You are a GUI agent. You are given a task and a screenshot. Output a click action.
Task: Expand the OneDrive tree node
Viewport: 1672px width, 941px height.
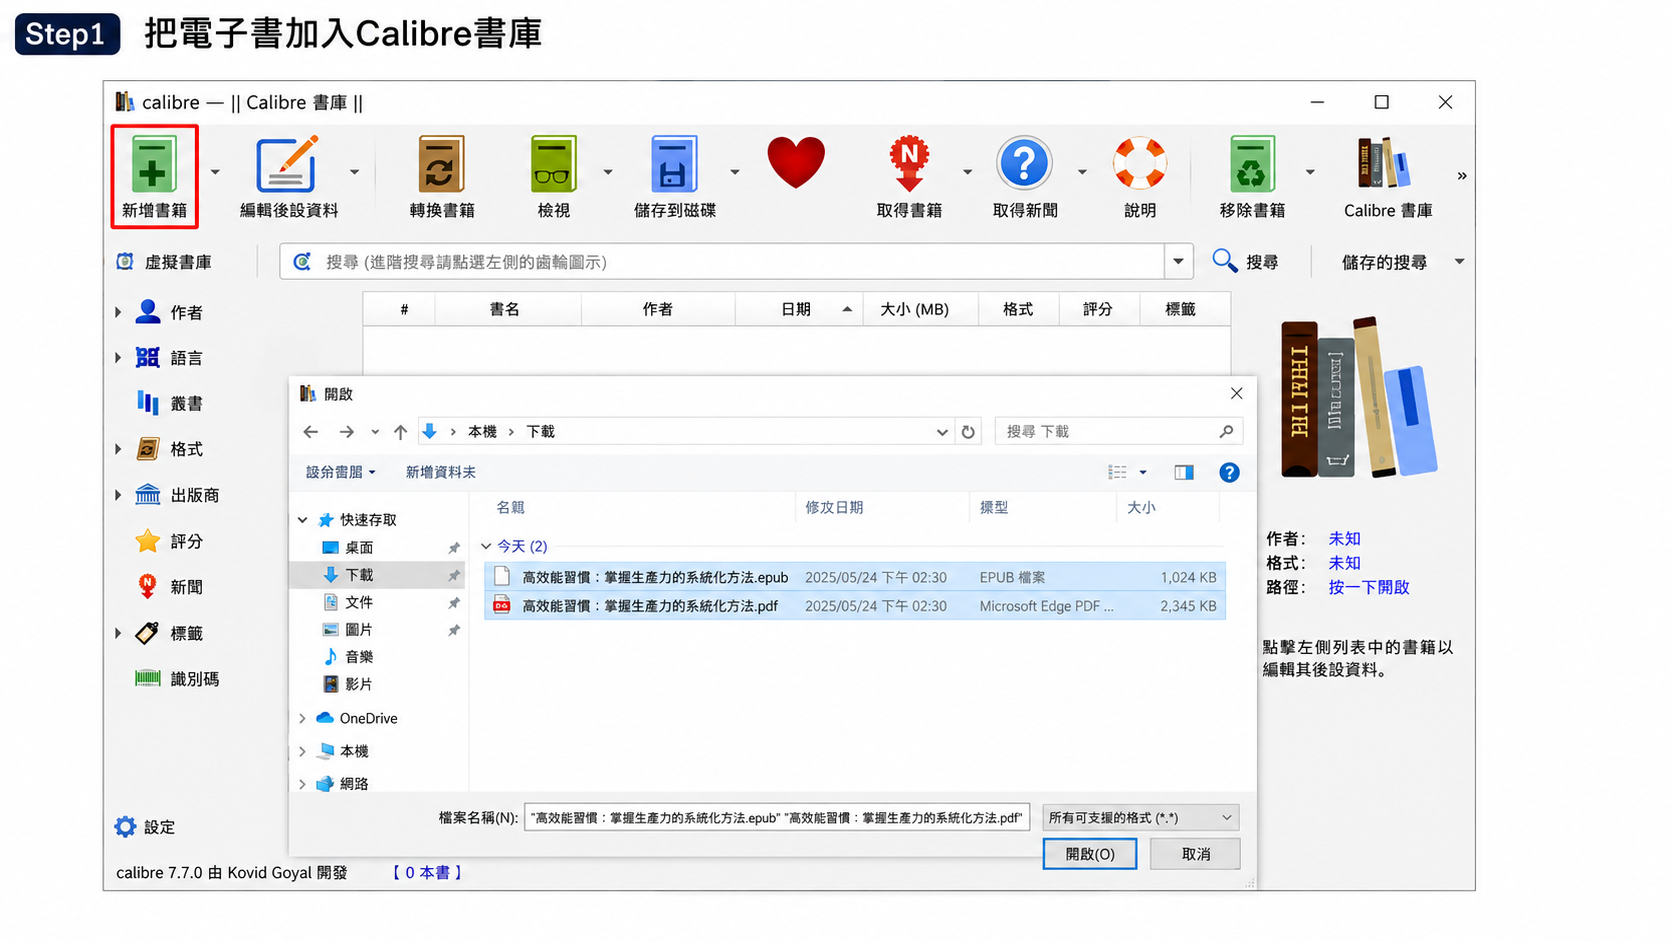point(302,718)
